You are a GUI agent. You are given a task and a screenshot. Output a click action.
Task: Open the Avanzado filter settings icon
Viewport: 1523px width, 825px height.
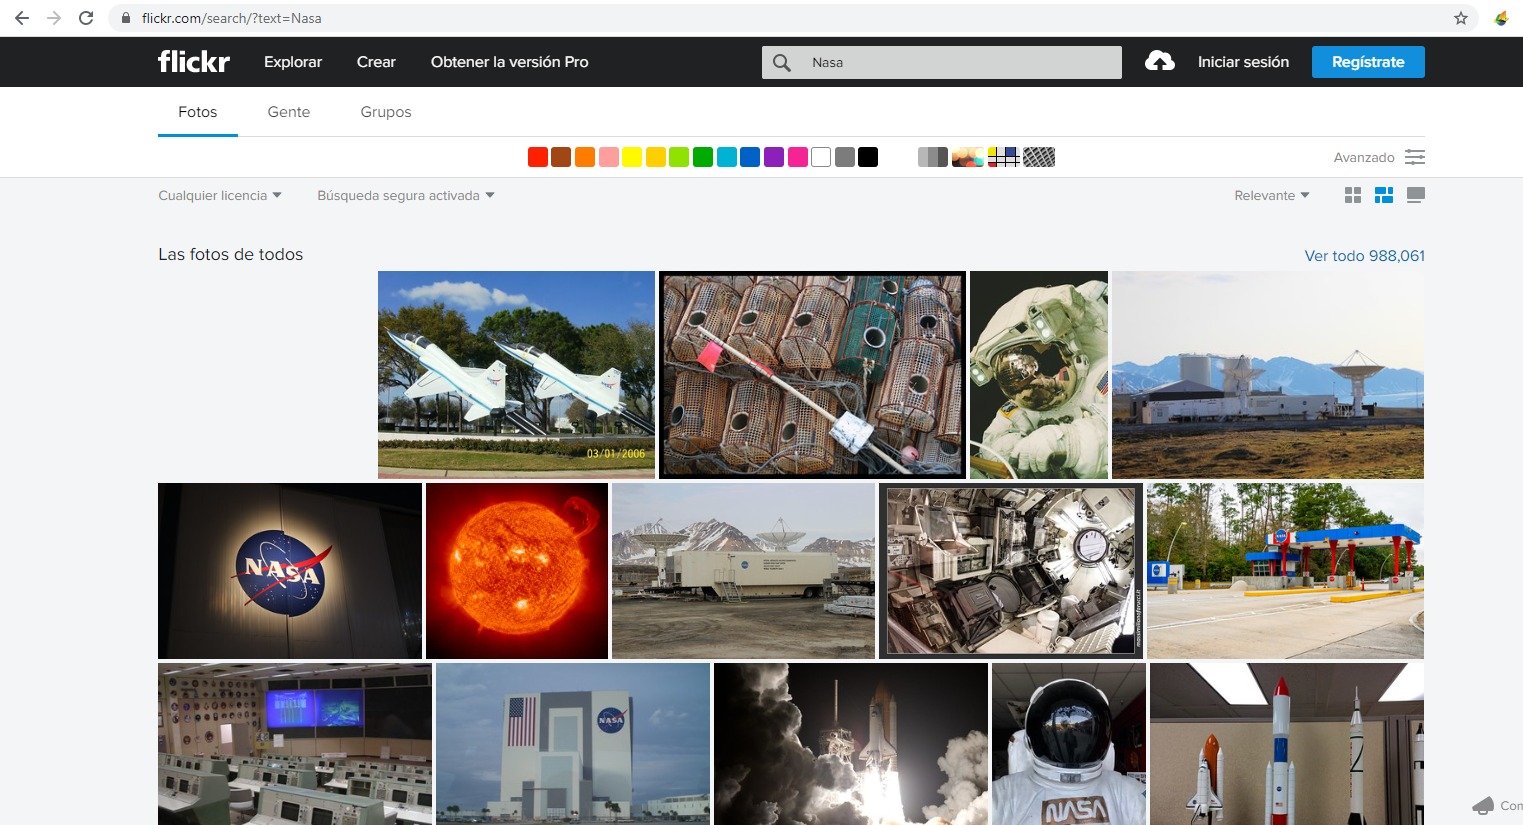(1415, 157)
